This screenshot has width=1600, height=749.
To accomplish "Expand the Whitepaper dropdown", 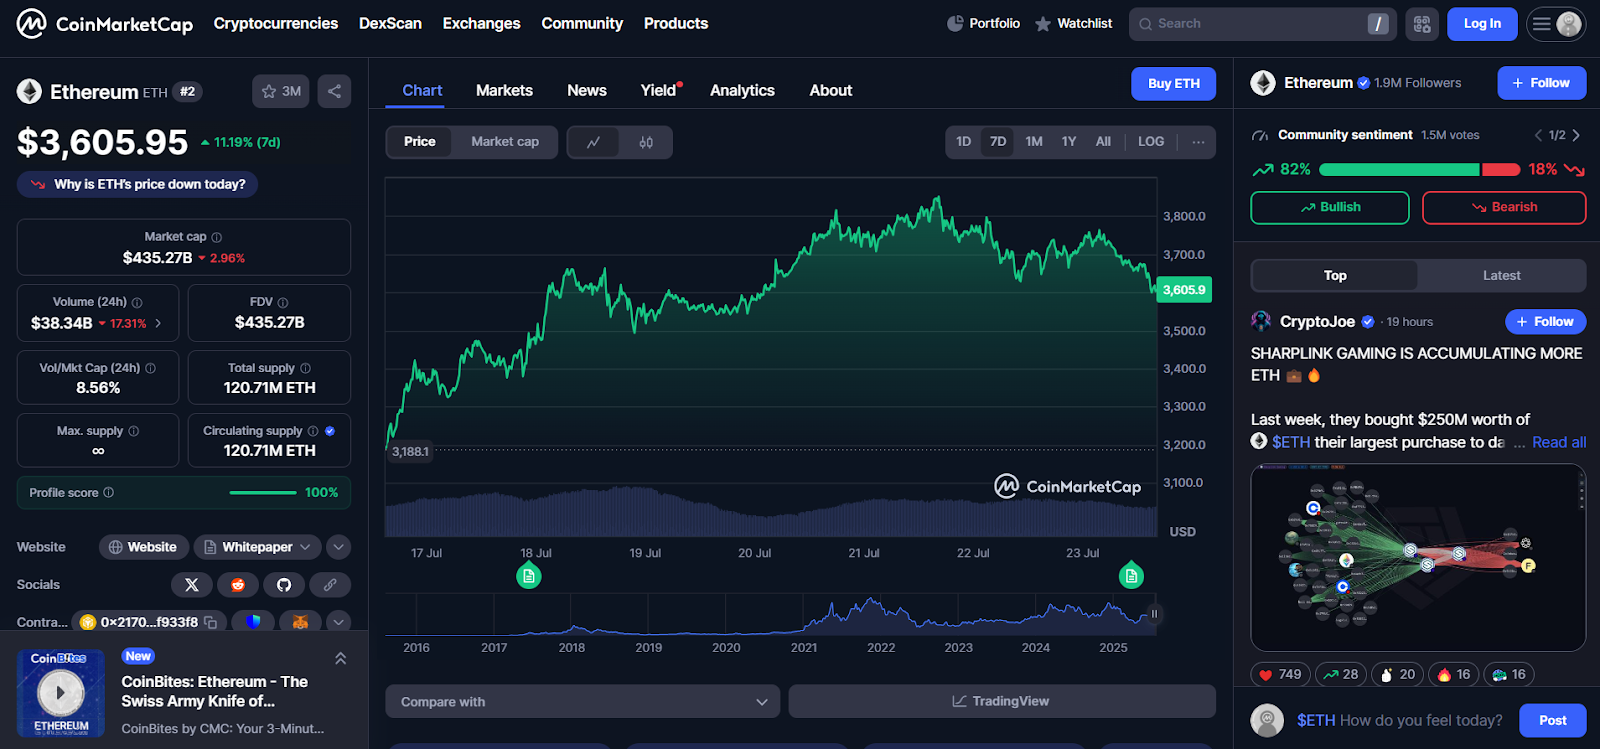I will (257, 547).
